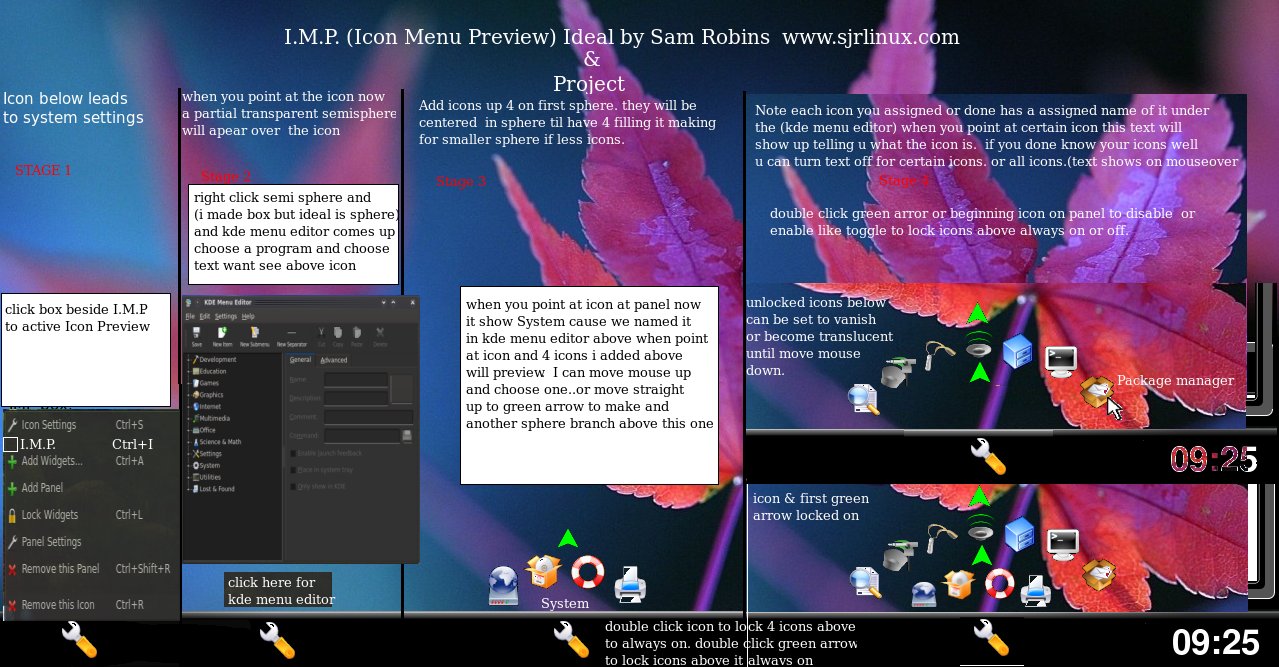The height and width of the screenshot is (667, 1279).
Task: Switch to the Advanced tab
Action: point(334,360)
